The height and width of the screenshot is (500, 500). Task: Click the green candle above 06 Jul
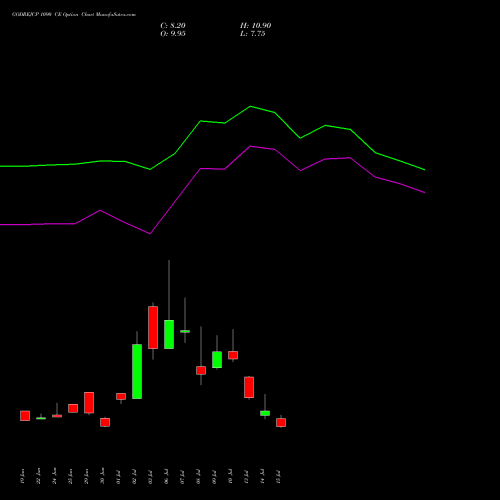tap(169, 334)
